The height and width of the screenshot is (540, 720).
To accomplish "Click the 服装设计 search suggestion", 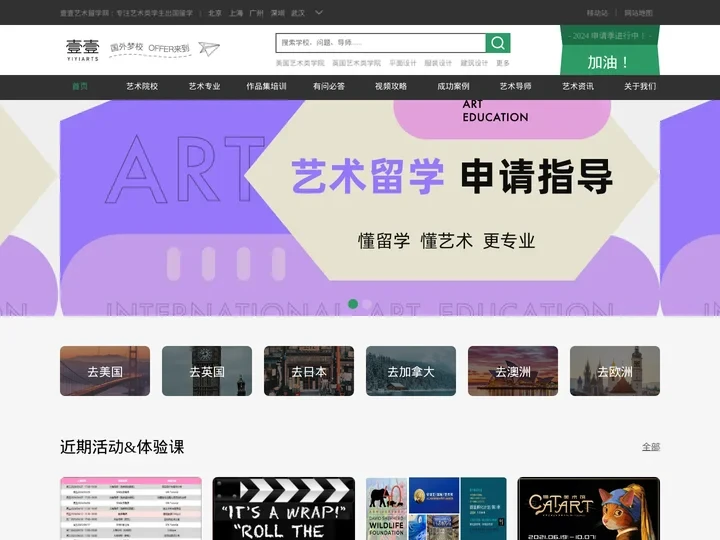I will point(438,63).
